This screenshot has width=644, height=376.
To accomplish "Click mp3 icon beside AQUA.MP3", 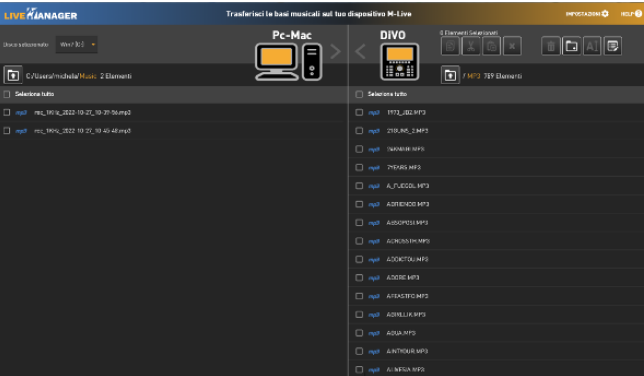I will click(374, 333).
